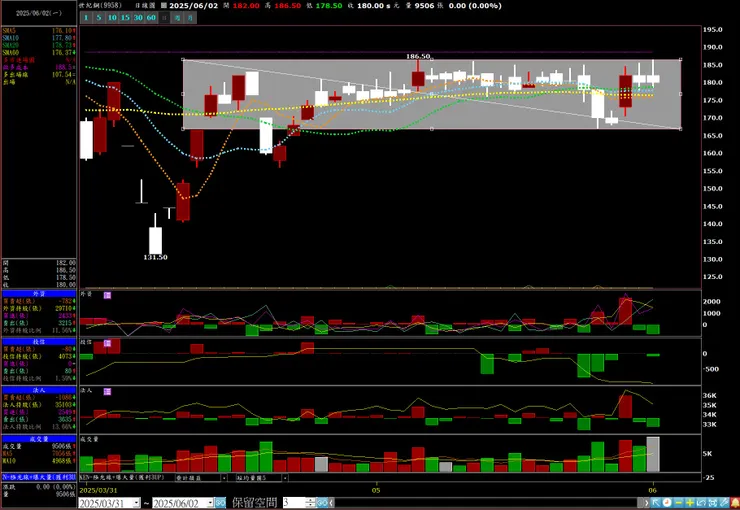Click the gray rectangle bottom-center handle

432,128
